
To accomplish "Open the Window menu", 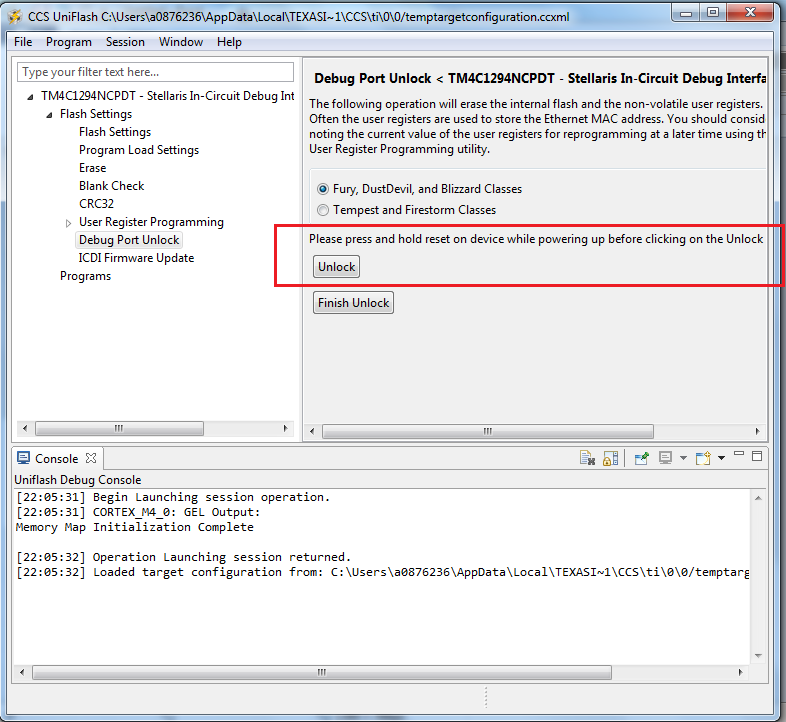I will pyautogui.click(x=181, y=42).
